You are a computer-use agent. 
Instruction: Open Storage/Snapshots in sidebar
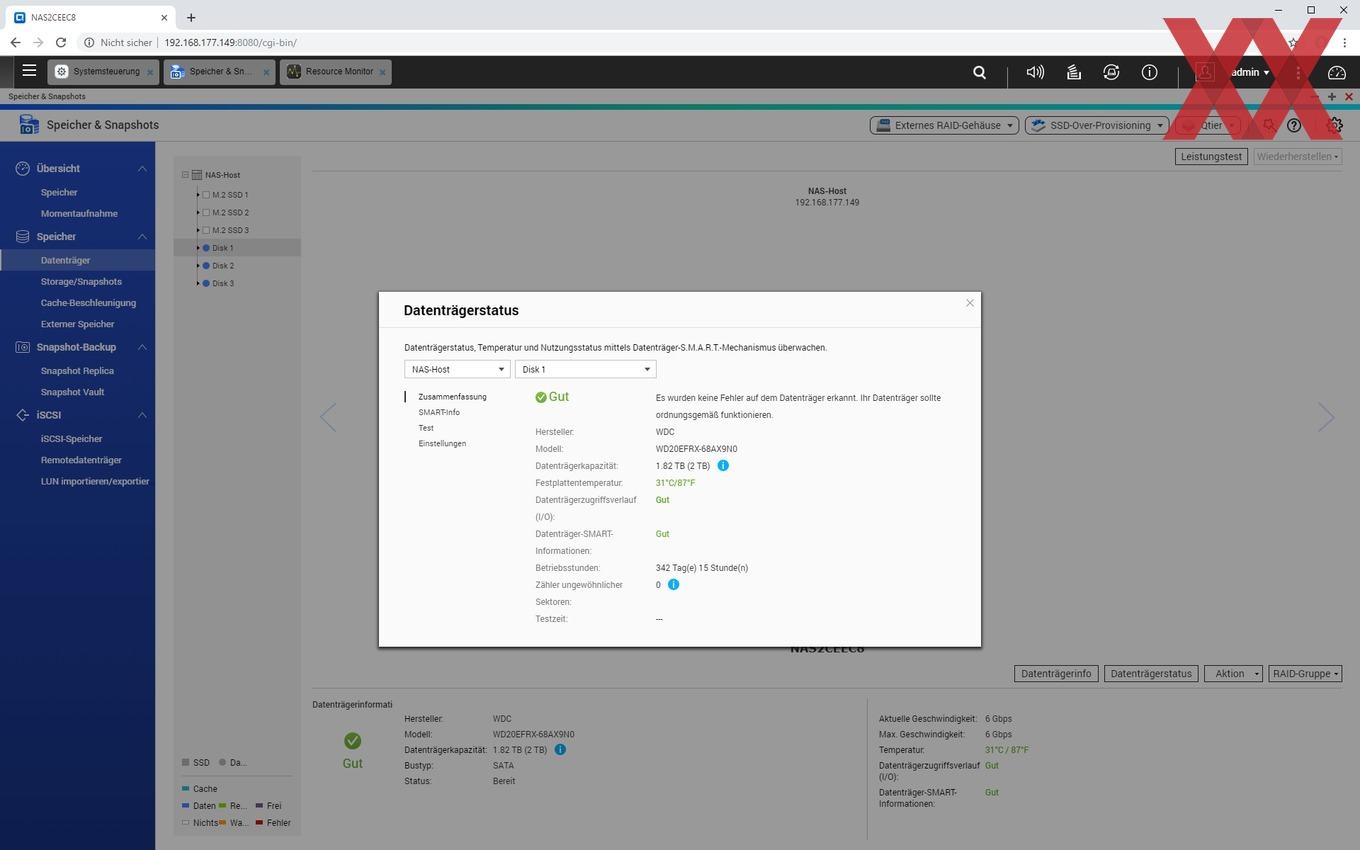81,282
